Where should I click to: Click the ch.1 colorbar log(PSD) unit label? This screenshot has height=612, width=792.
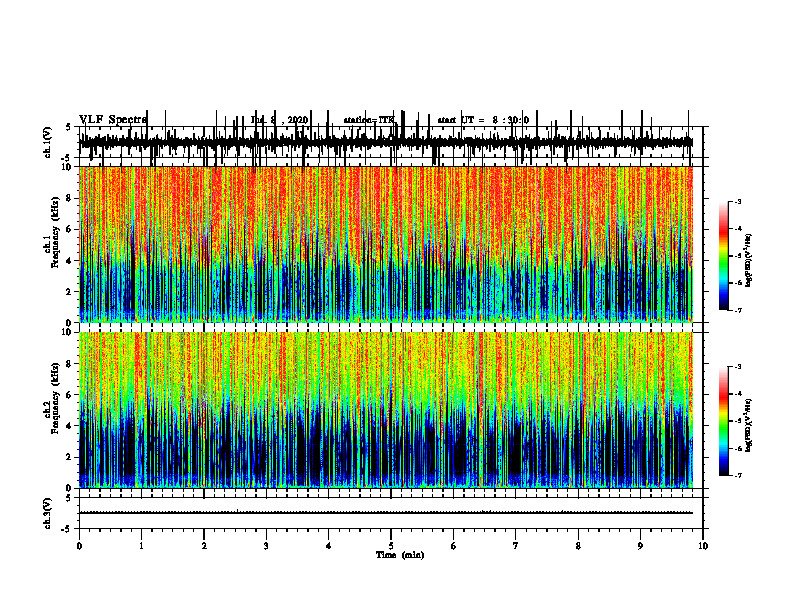[749, 261]
